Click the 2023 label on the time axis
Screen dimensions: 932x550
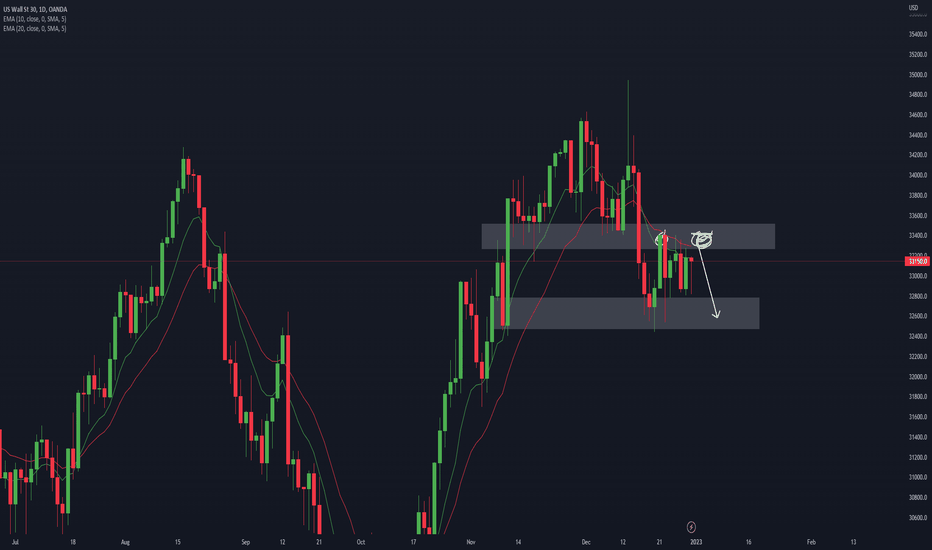point(695,542)
